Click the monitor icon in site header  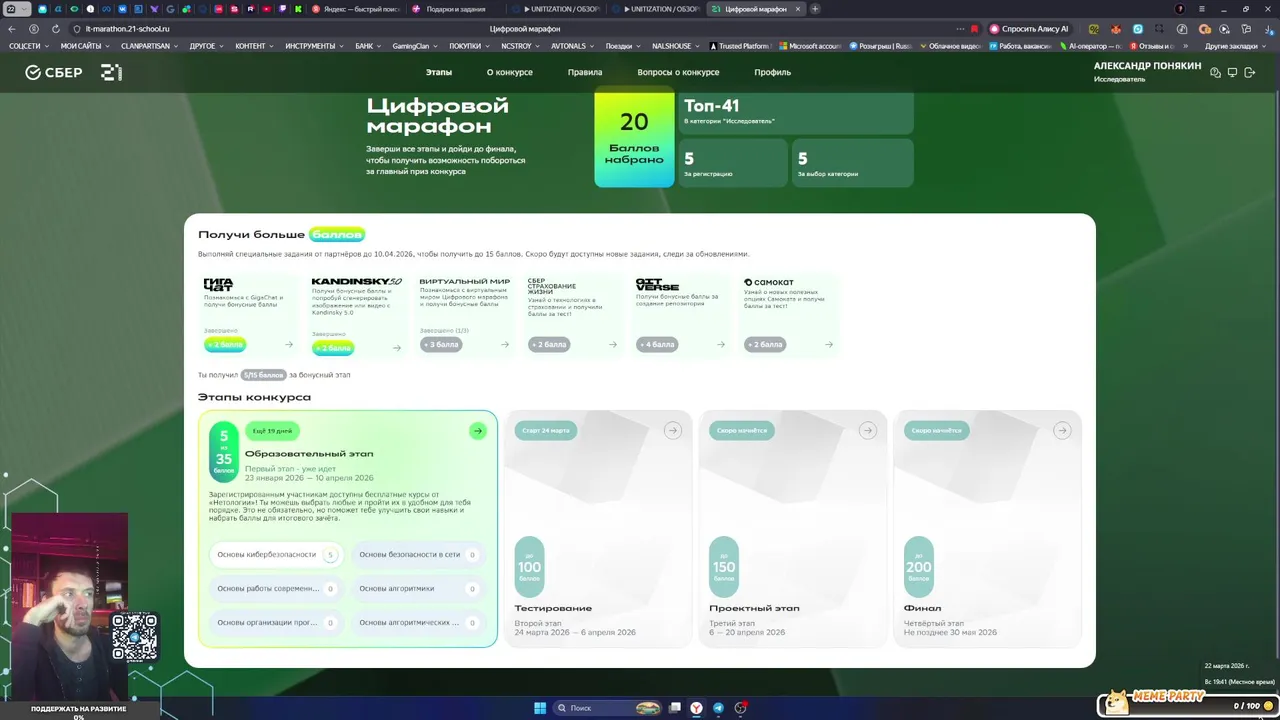1232,72
